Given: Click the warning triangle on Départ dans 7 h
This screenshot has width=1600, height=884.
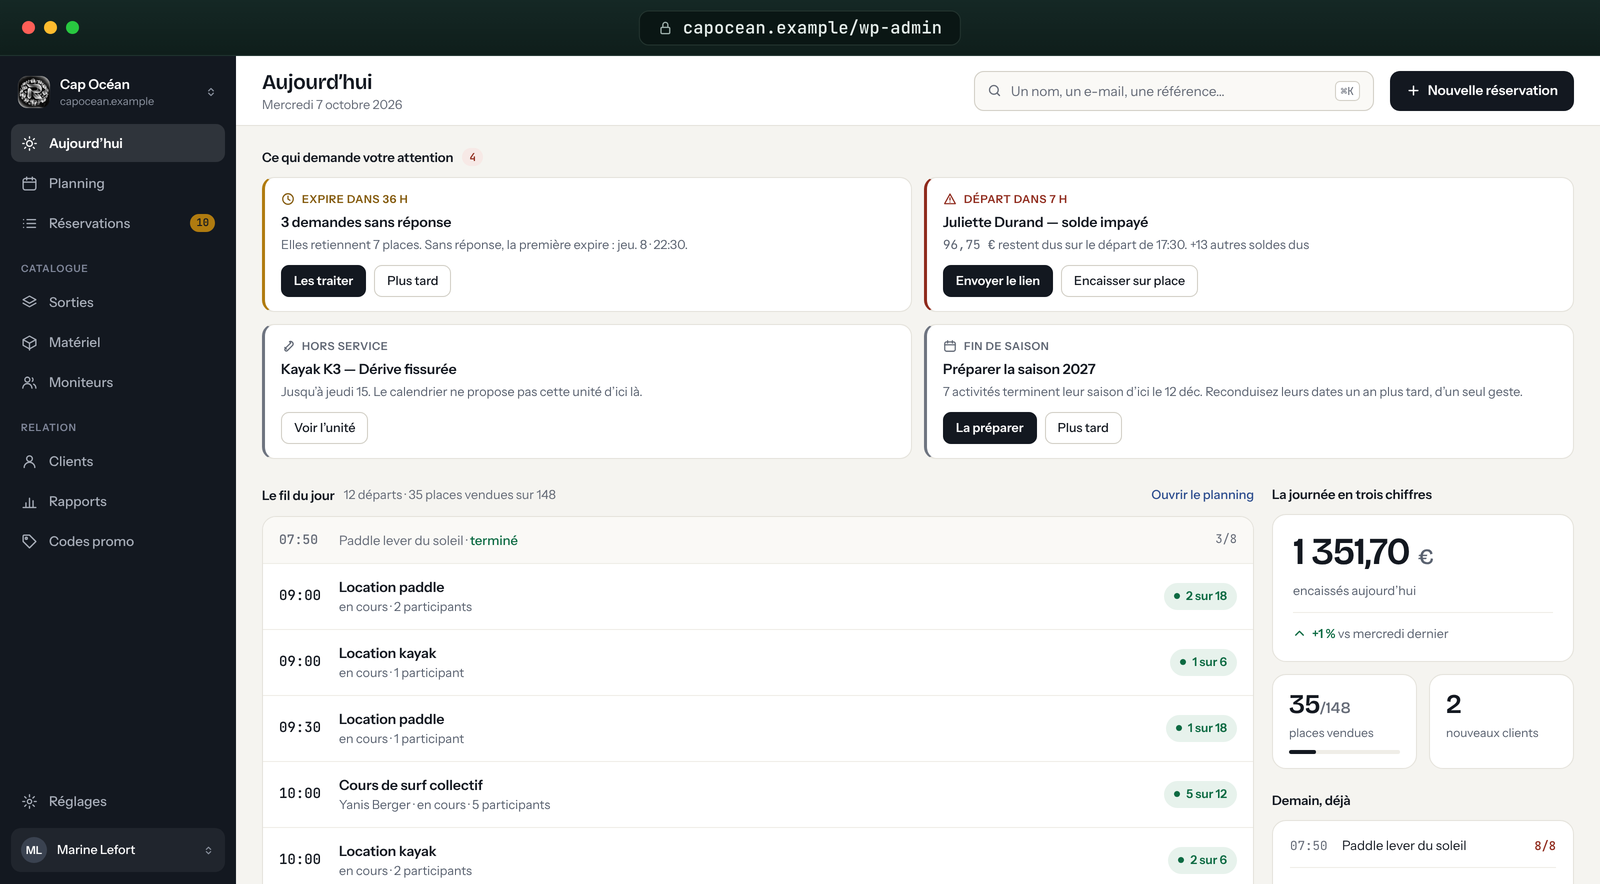Looking at the screenshot, I should pyautogui.click(x=950, y=199).
